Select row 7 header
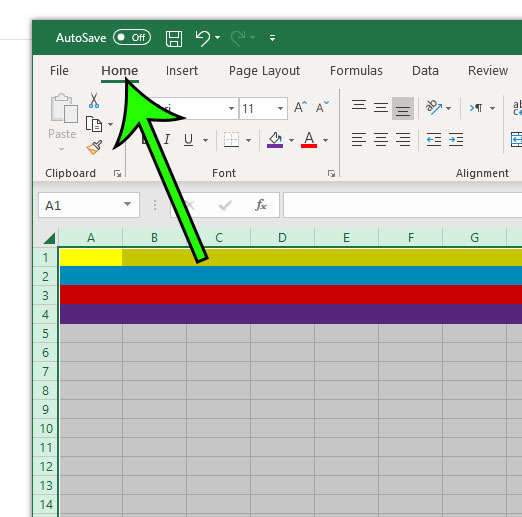Screen dimensions: 522x517 click(46, 371)
